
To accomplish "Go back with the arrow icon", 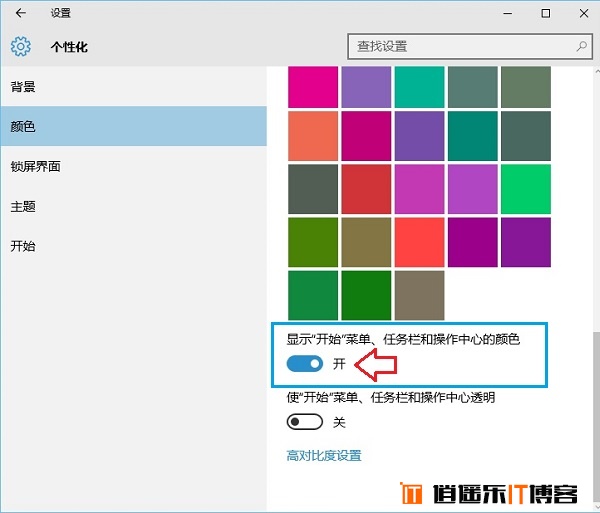I will tap(21, 13).
